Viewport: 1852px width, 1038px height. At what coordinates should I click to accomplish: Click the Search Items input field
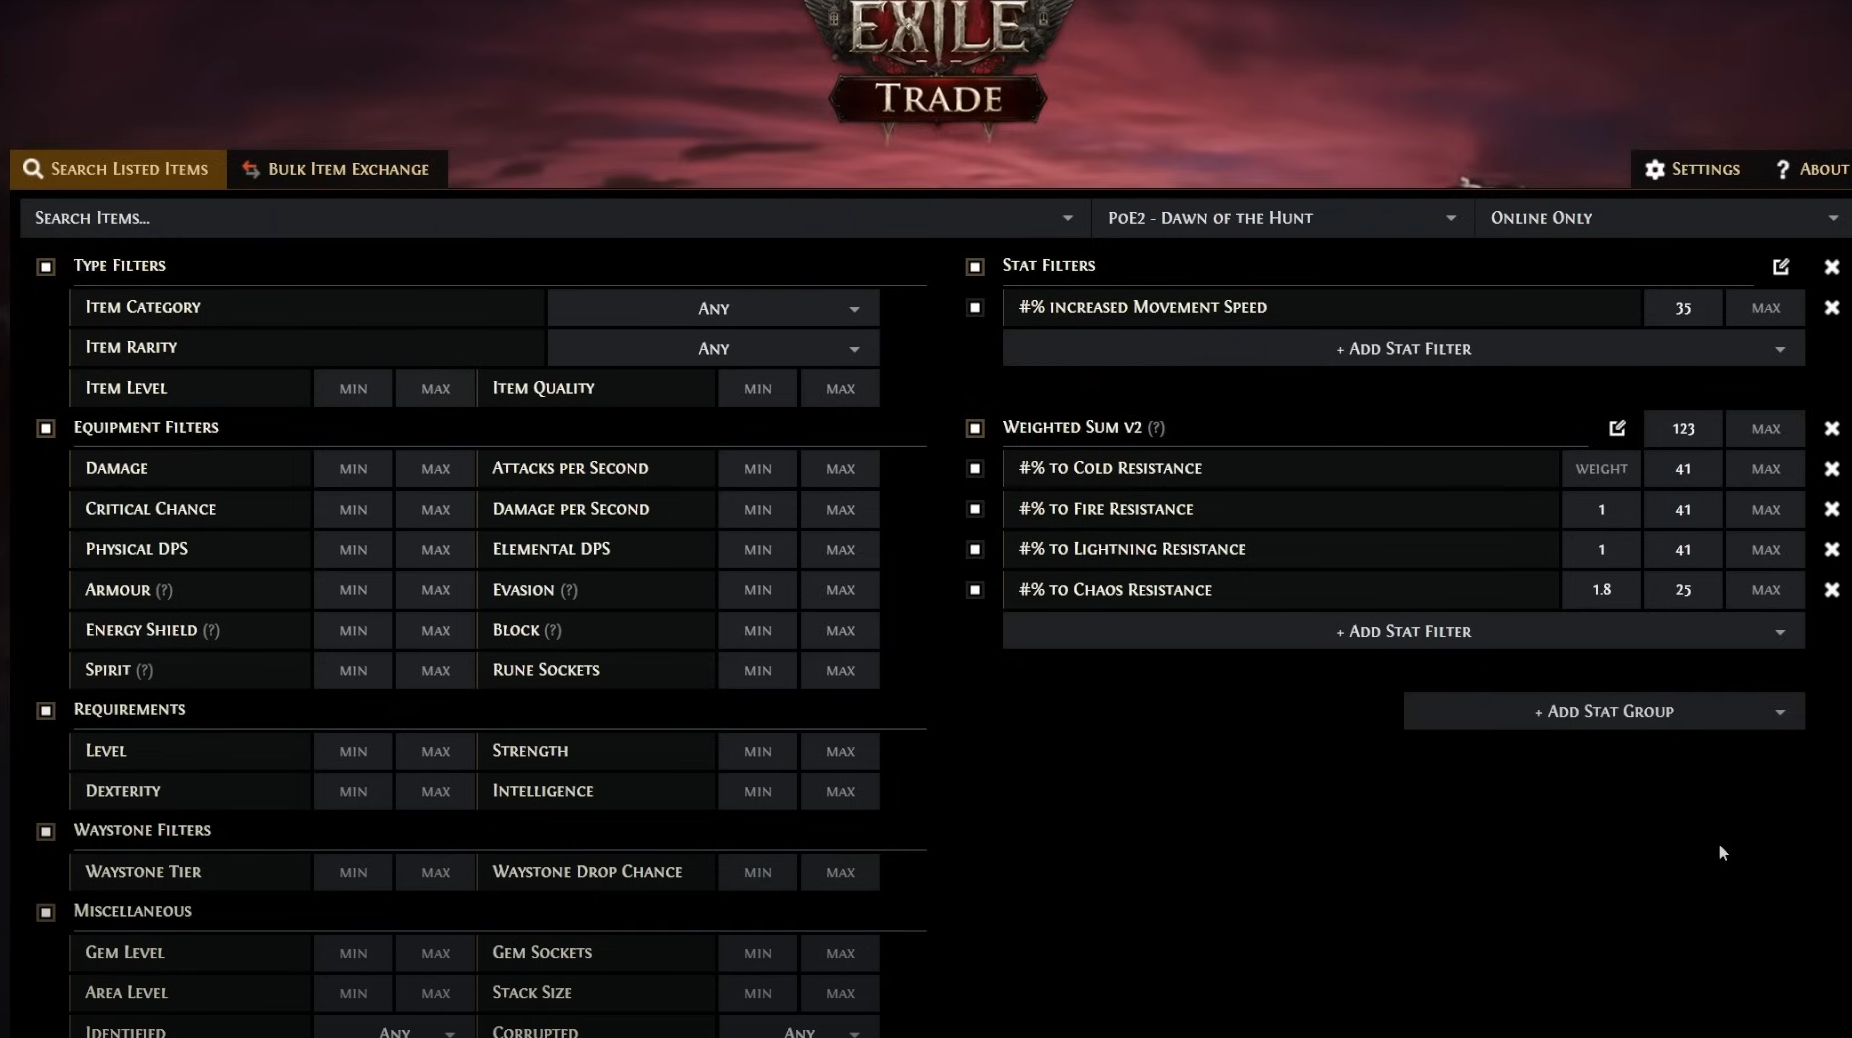pyautogui.click(x=540, y=218)
